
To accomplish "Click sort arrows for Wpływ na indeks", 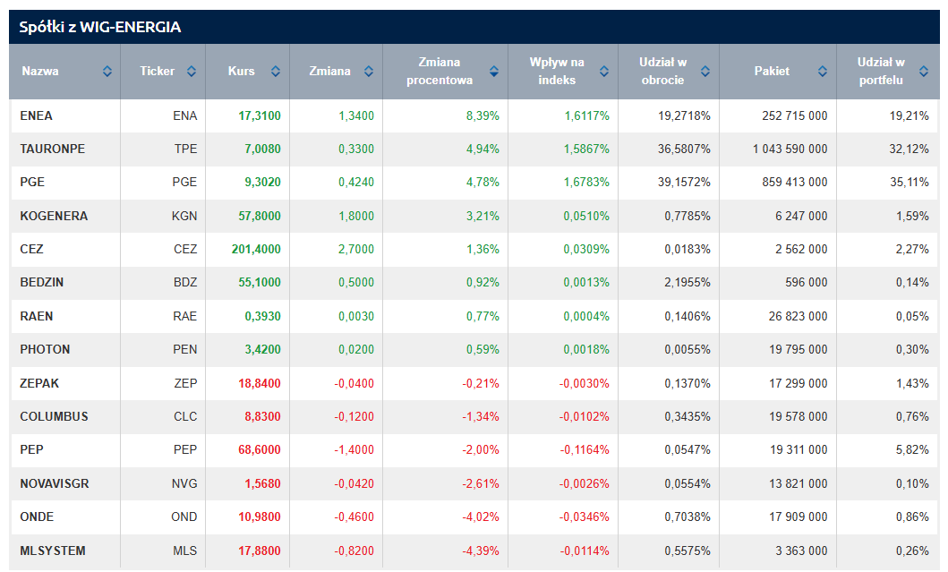I will (603, 72).
